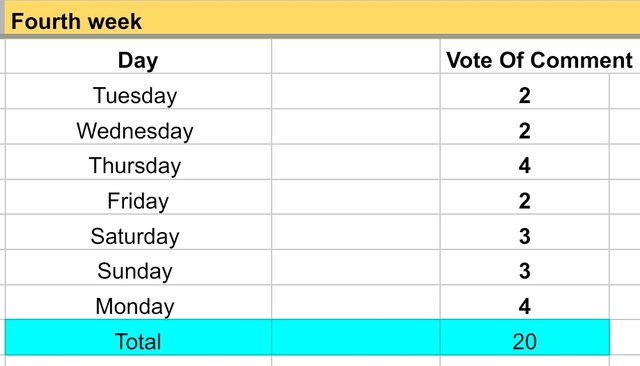640x366 pixels.
Task: Select the Total label cell
Action: pos(138,337)
